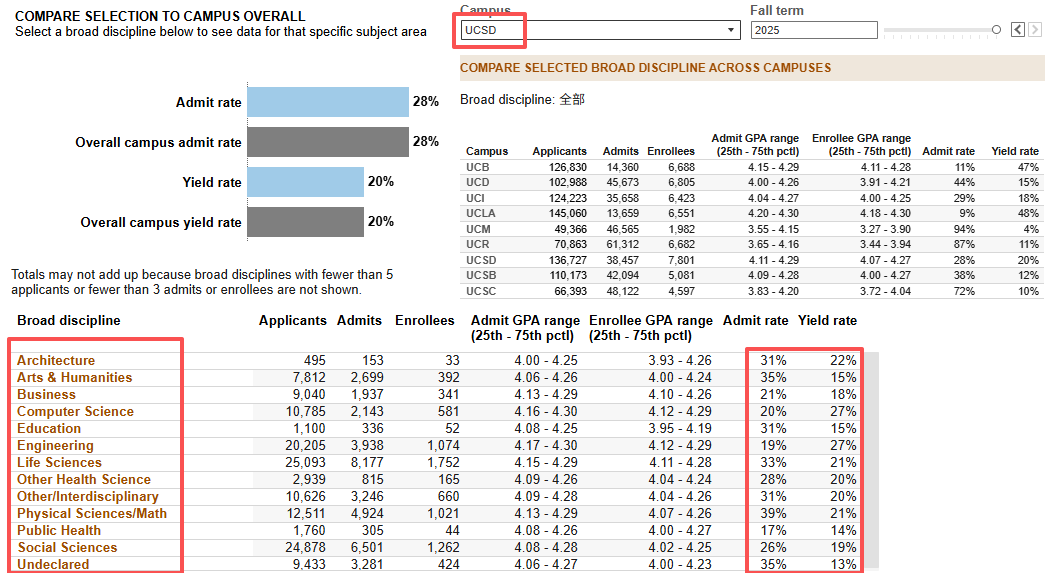Filter by Social Sciences discipline

click(x=67, y=548)
